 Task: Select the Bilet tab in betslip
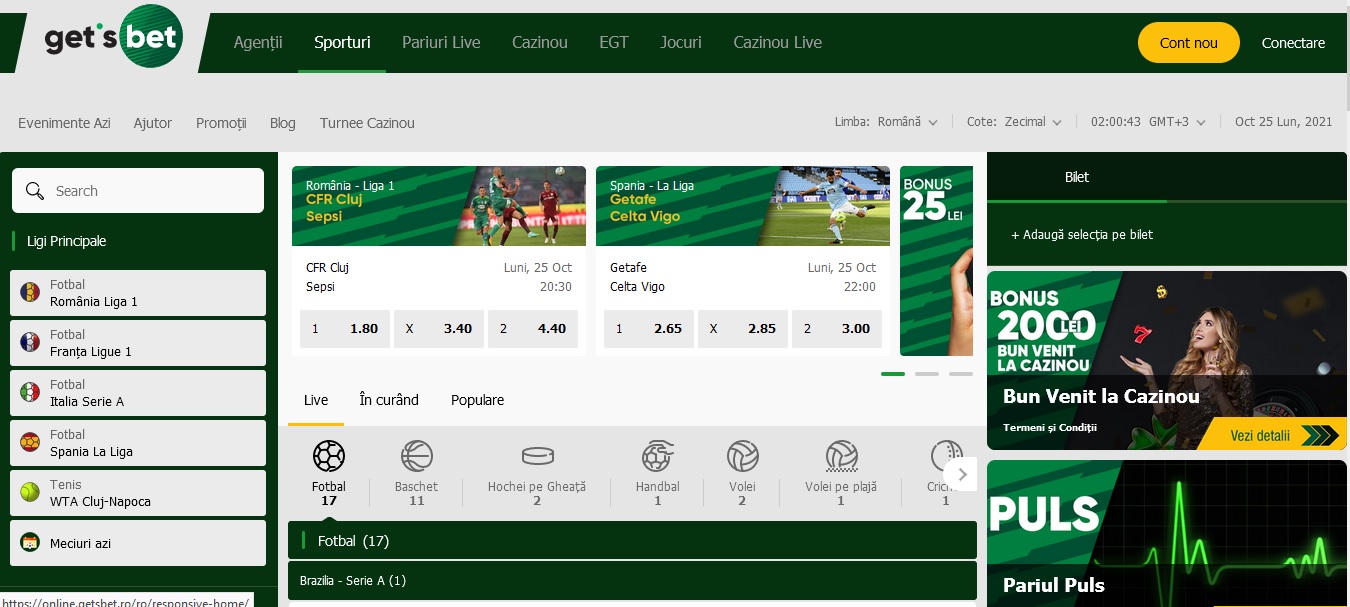[1077, 177]
